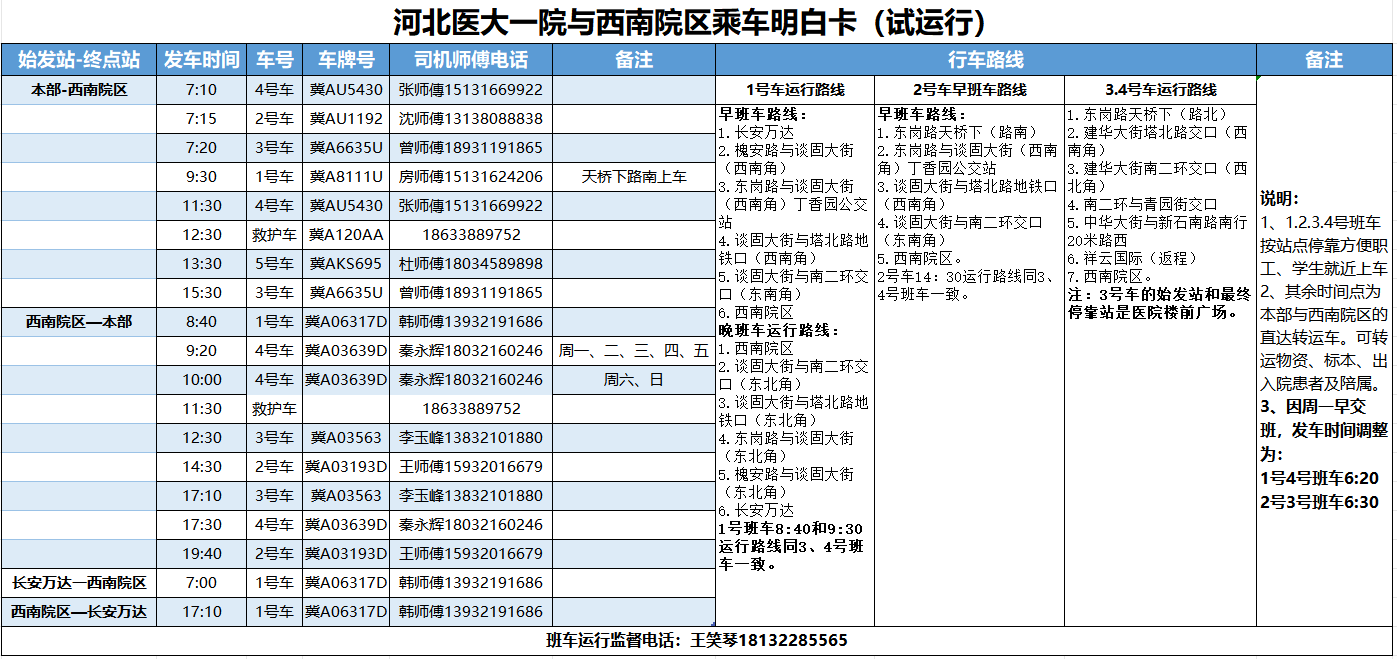Select the 19:40 departure time cell
The width and height of the screenshot is (1397, 659).
tap(201, 554)
